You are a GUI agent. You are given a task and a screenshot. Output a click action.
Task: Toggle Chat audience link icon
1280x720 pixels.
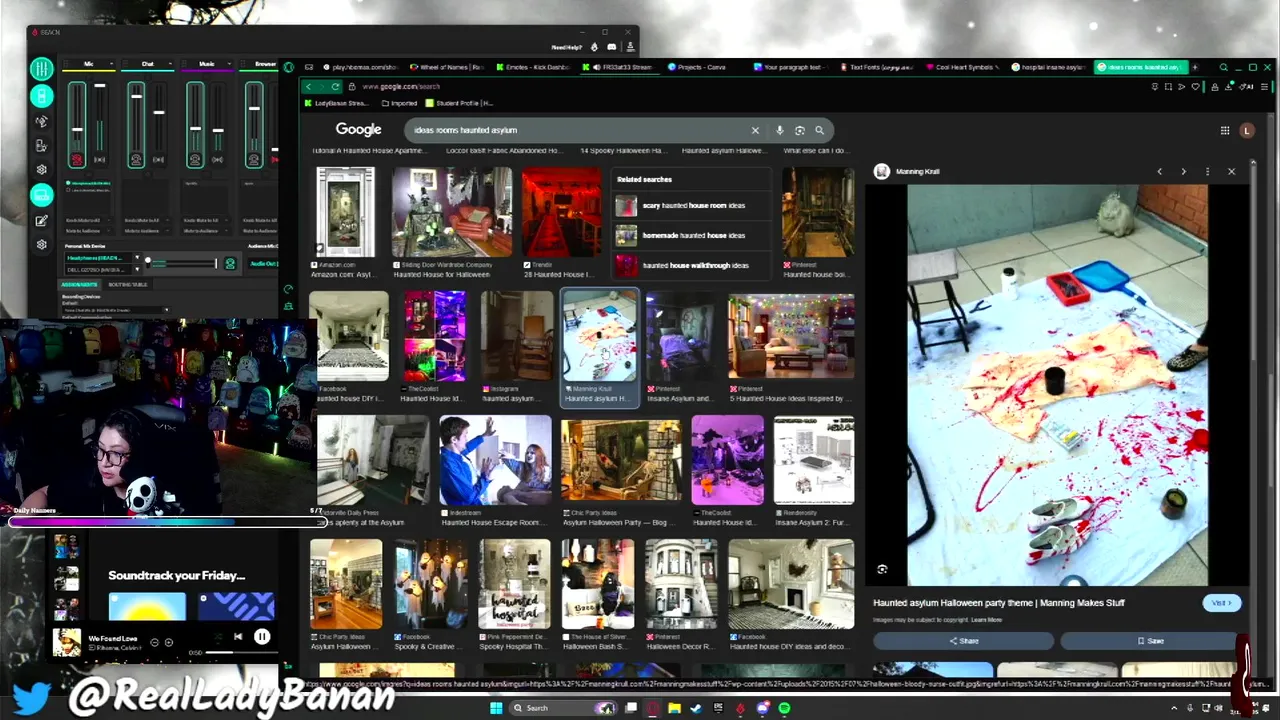(158, 159)
